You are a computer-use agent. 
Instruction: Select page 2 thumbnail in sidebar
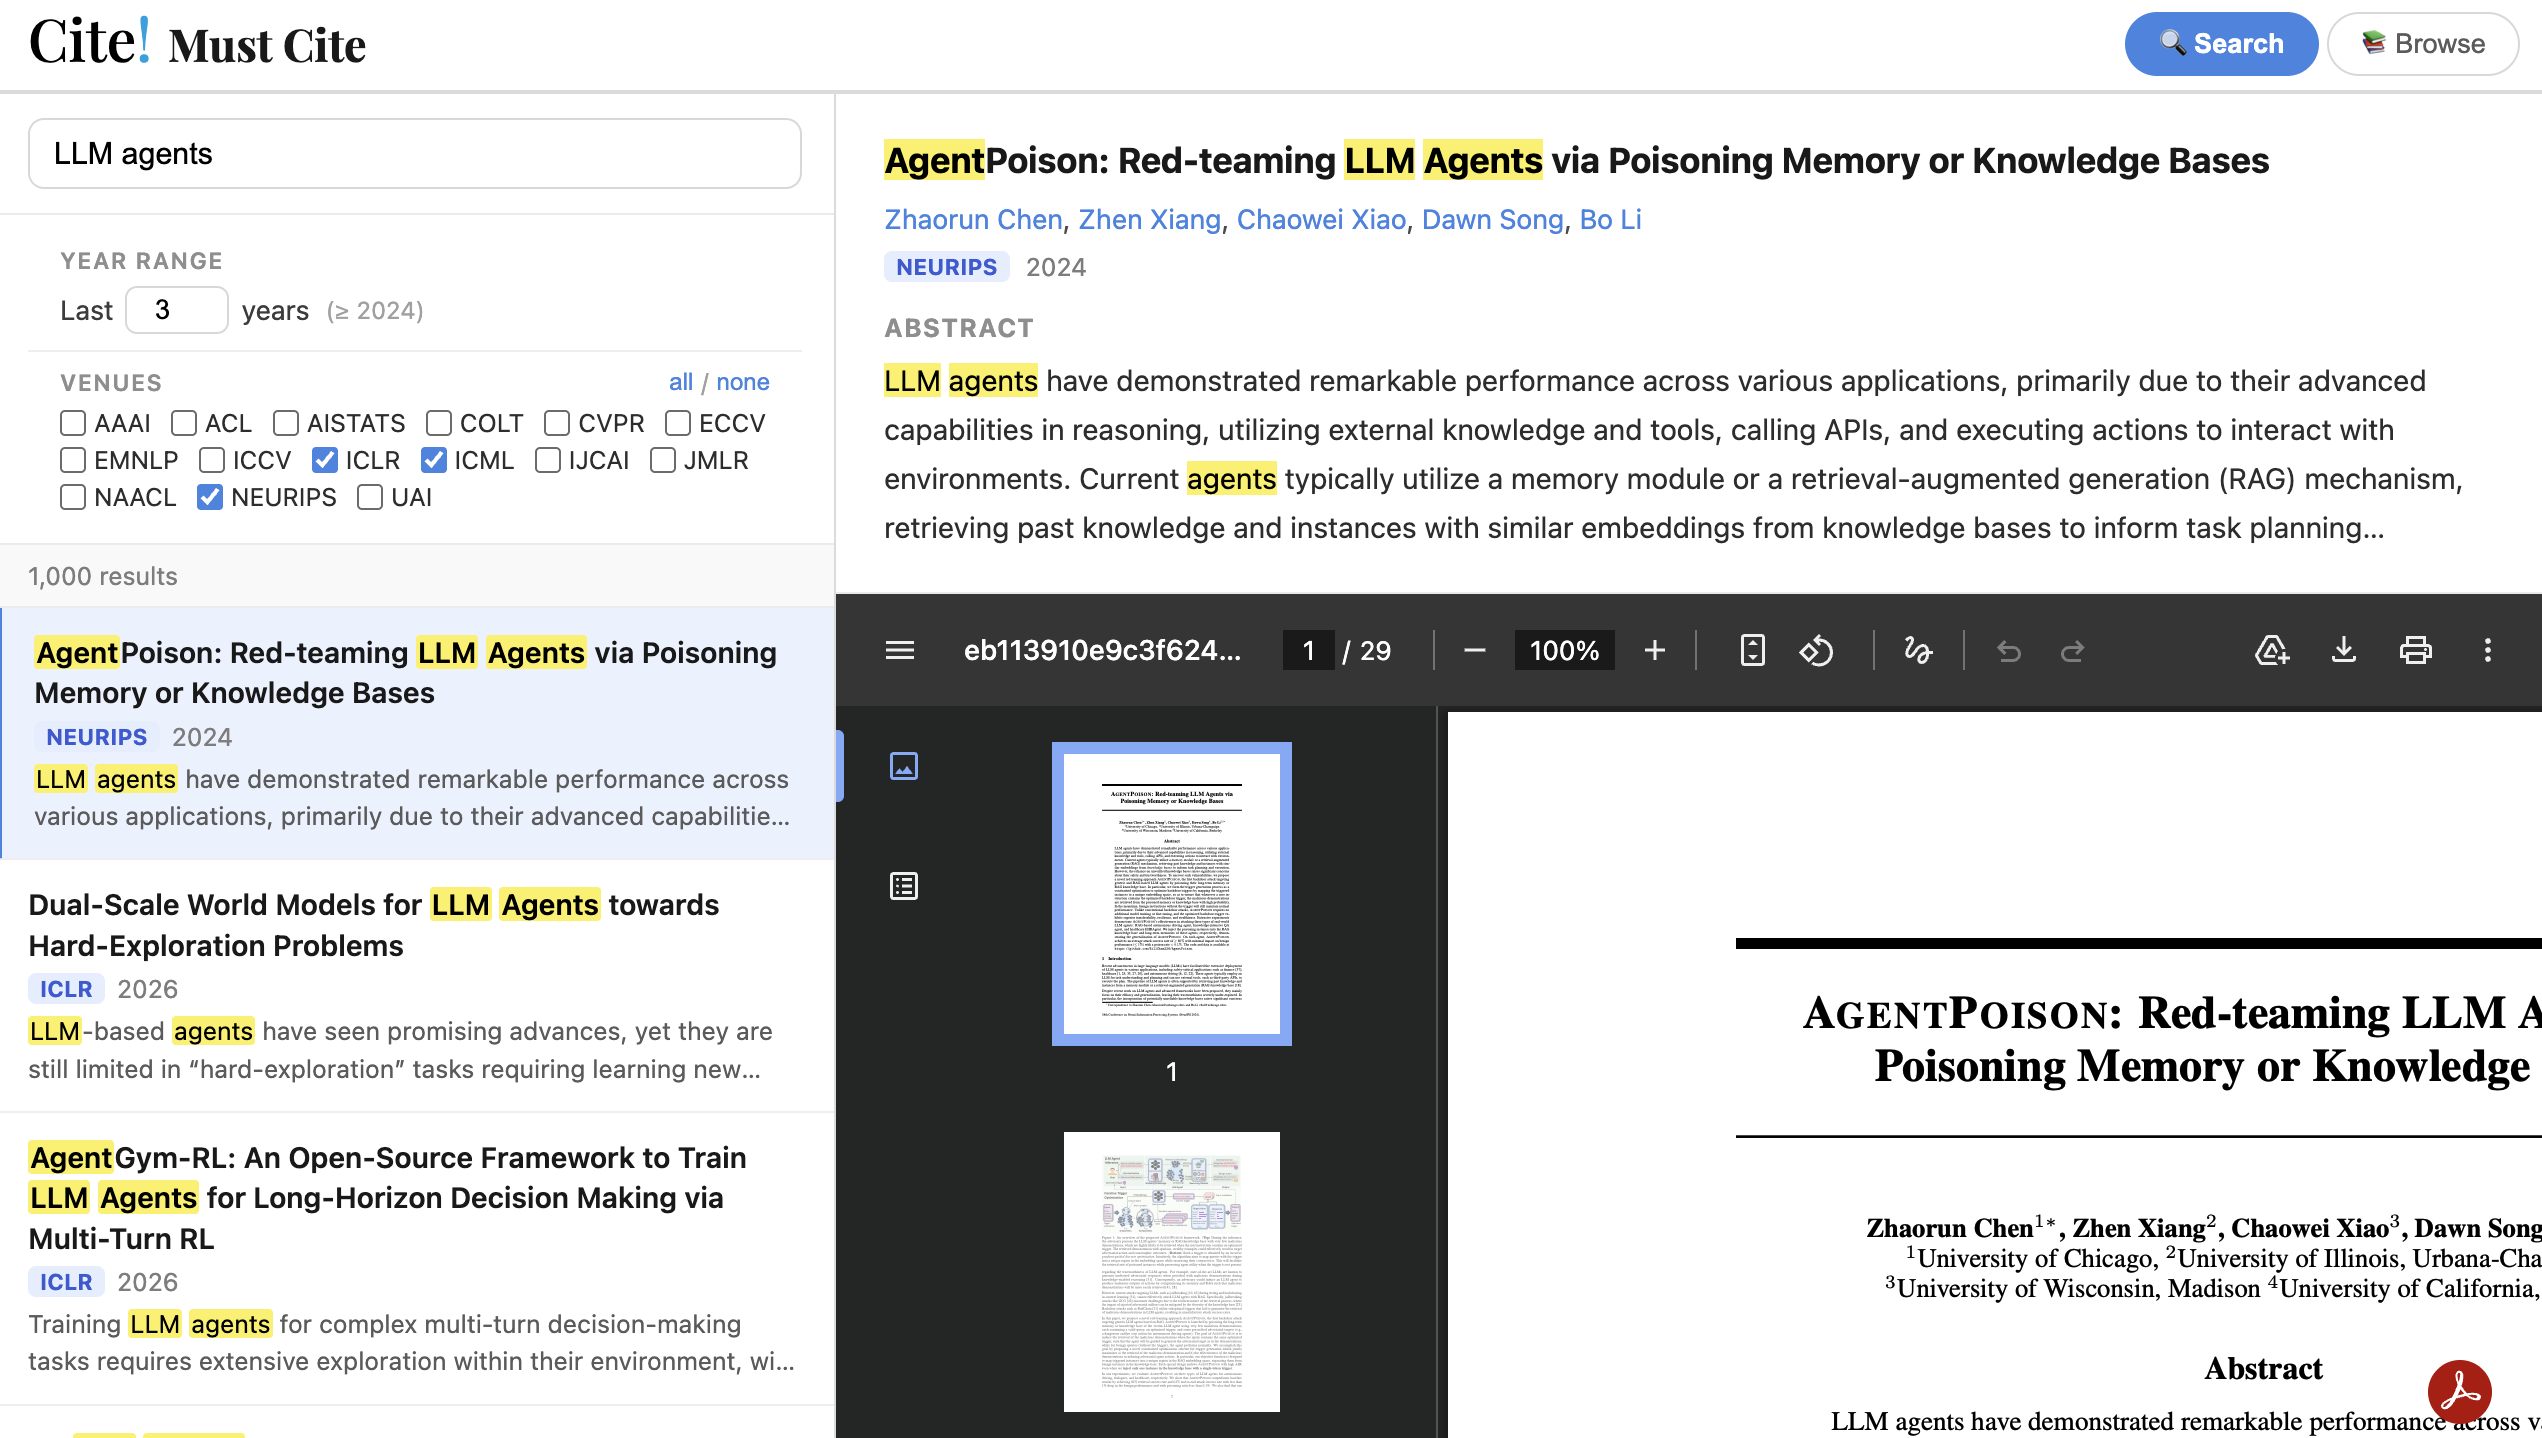coord(1171,1271)
